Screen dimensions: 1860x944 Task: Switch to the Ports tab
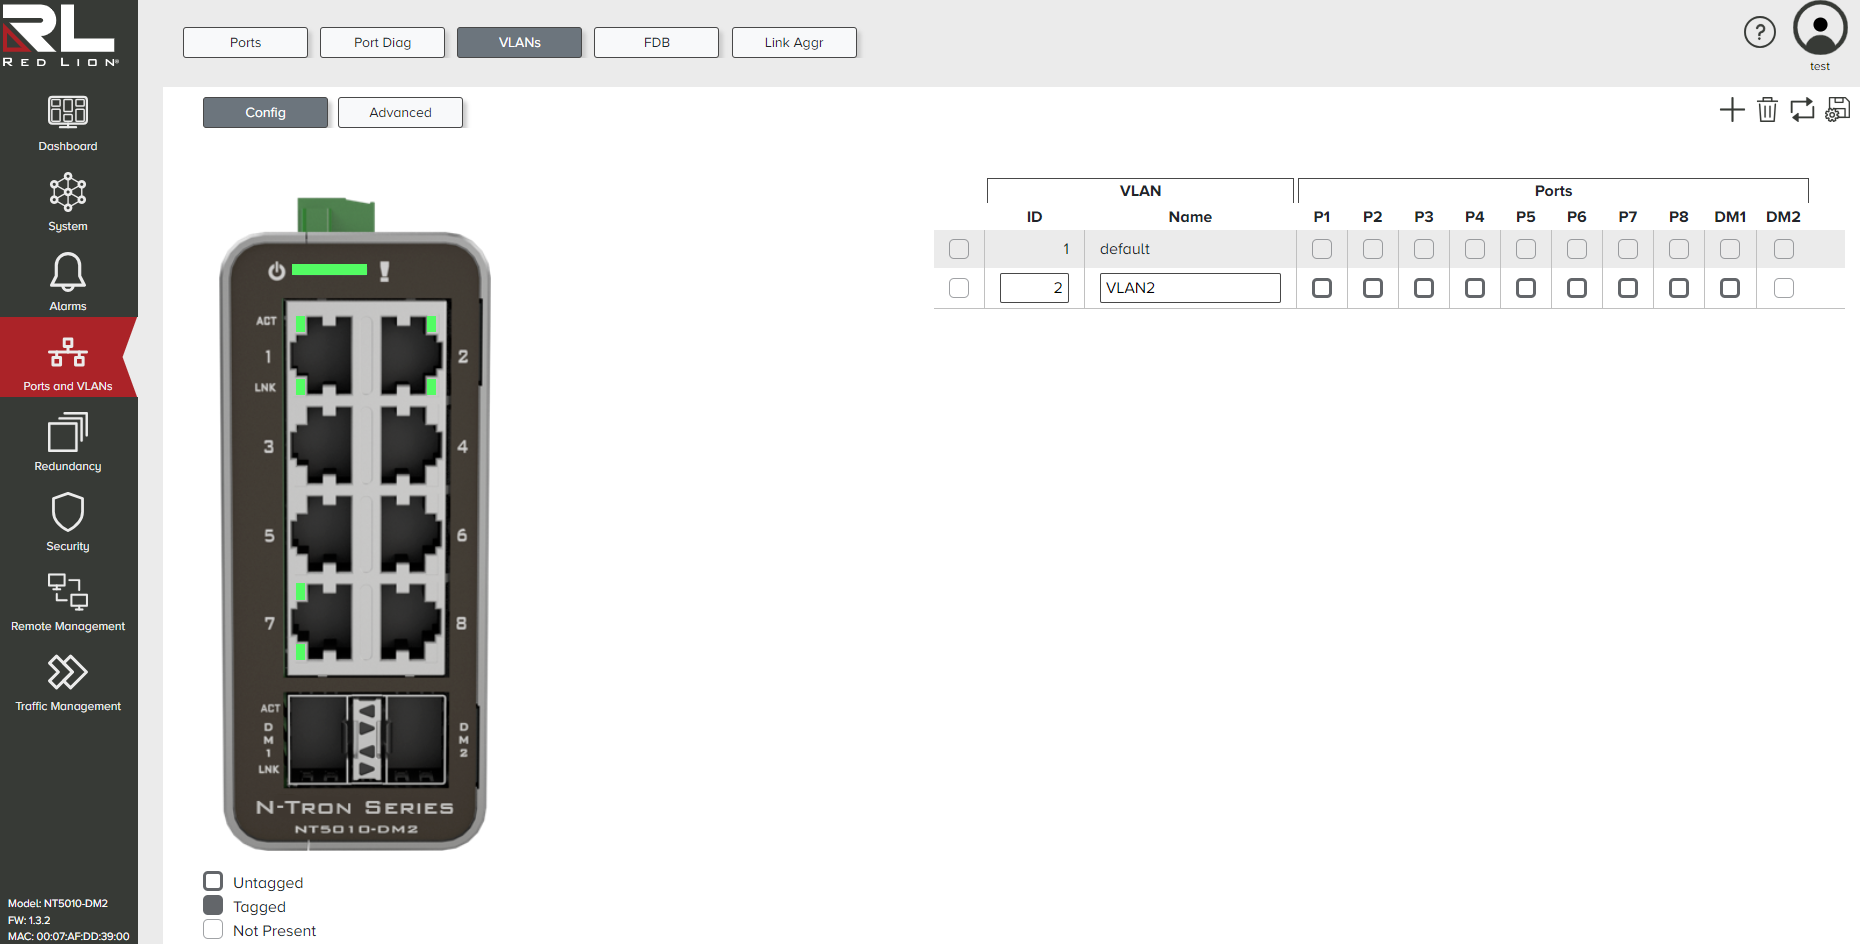tap(245, 42)
